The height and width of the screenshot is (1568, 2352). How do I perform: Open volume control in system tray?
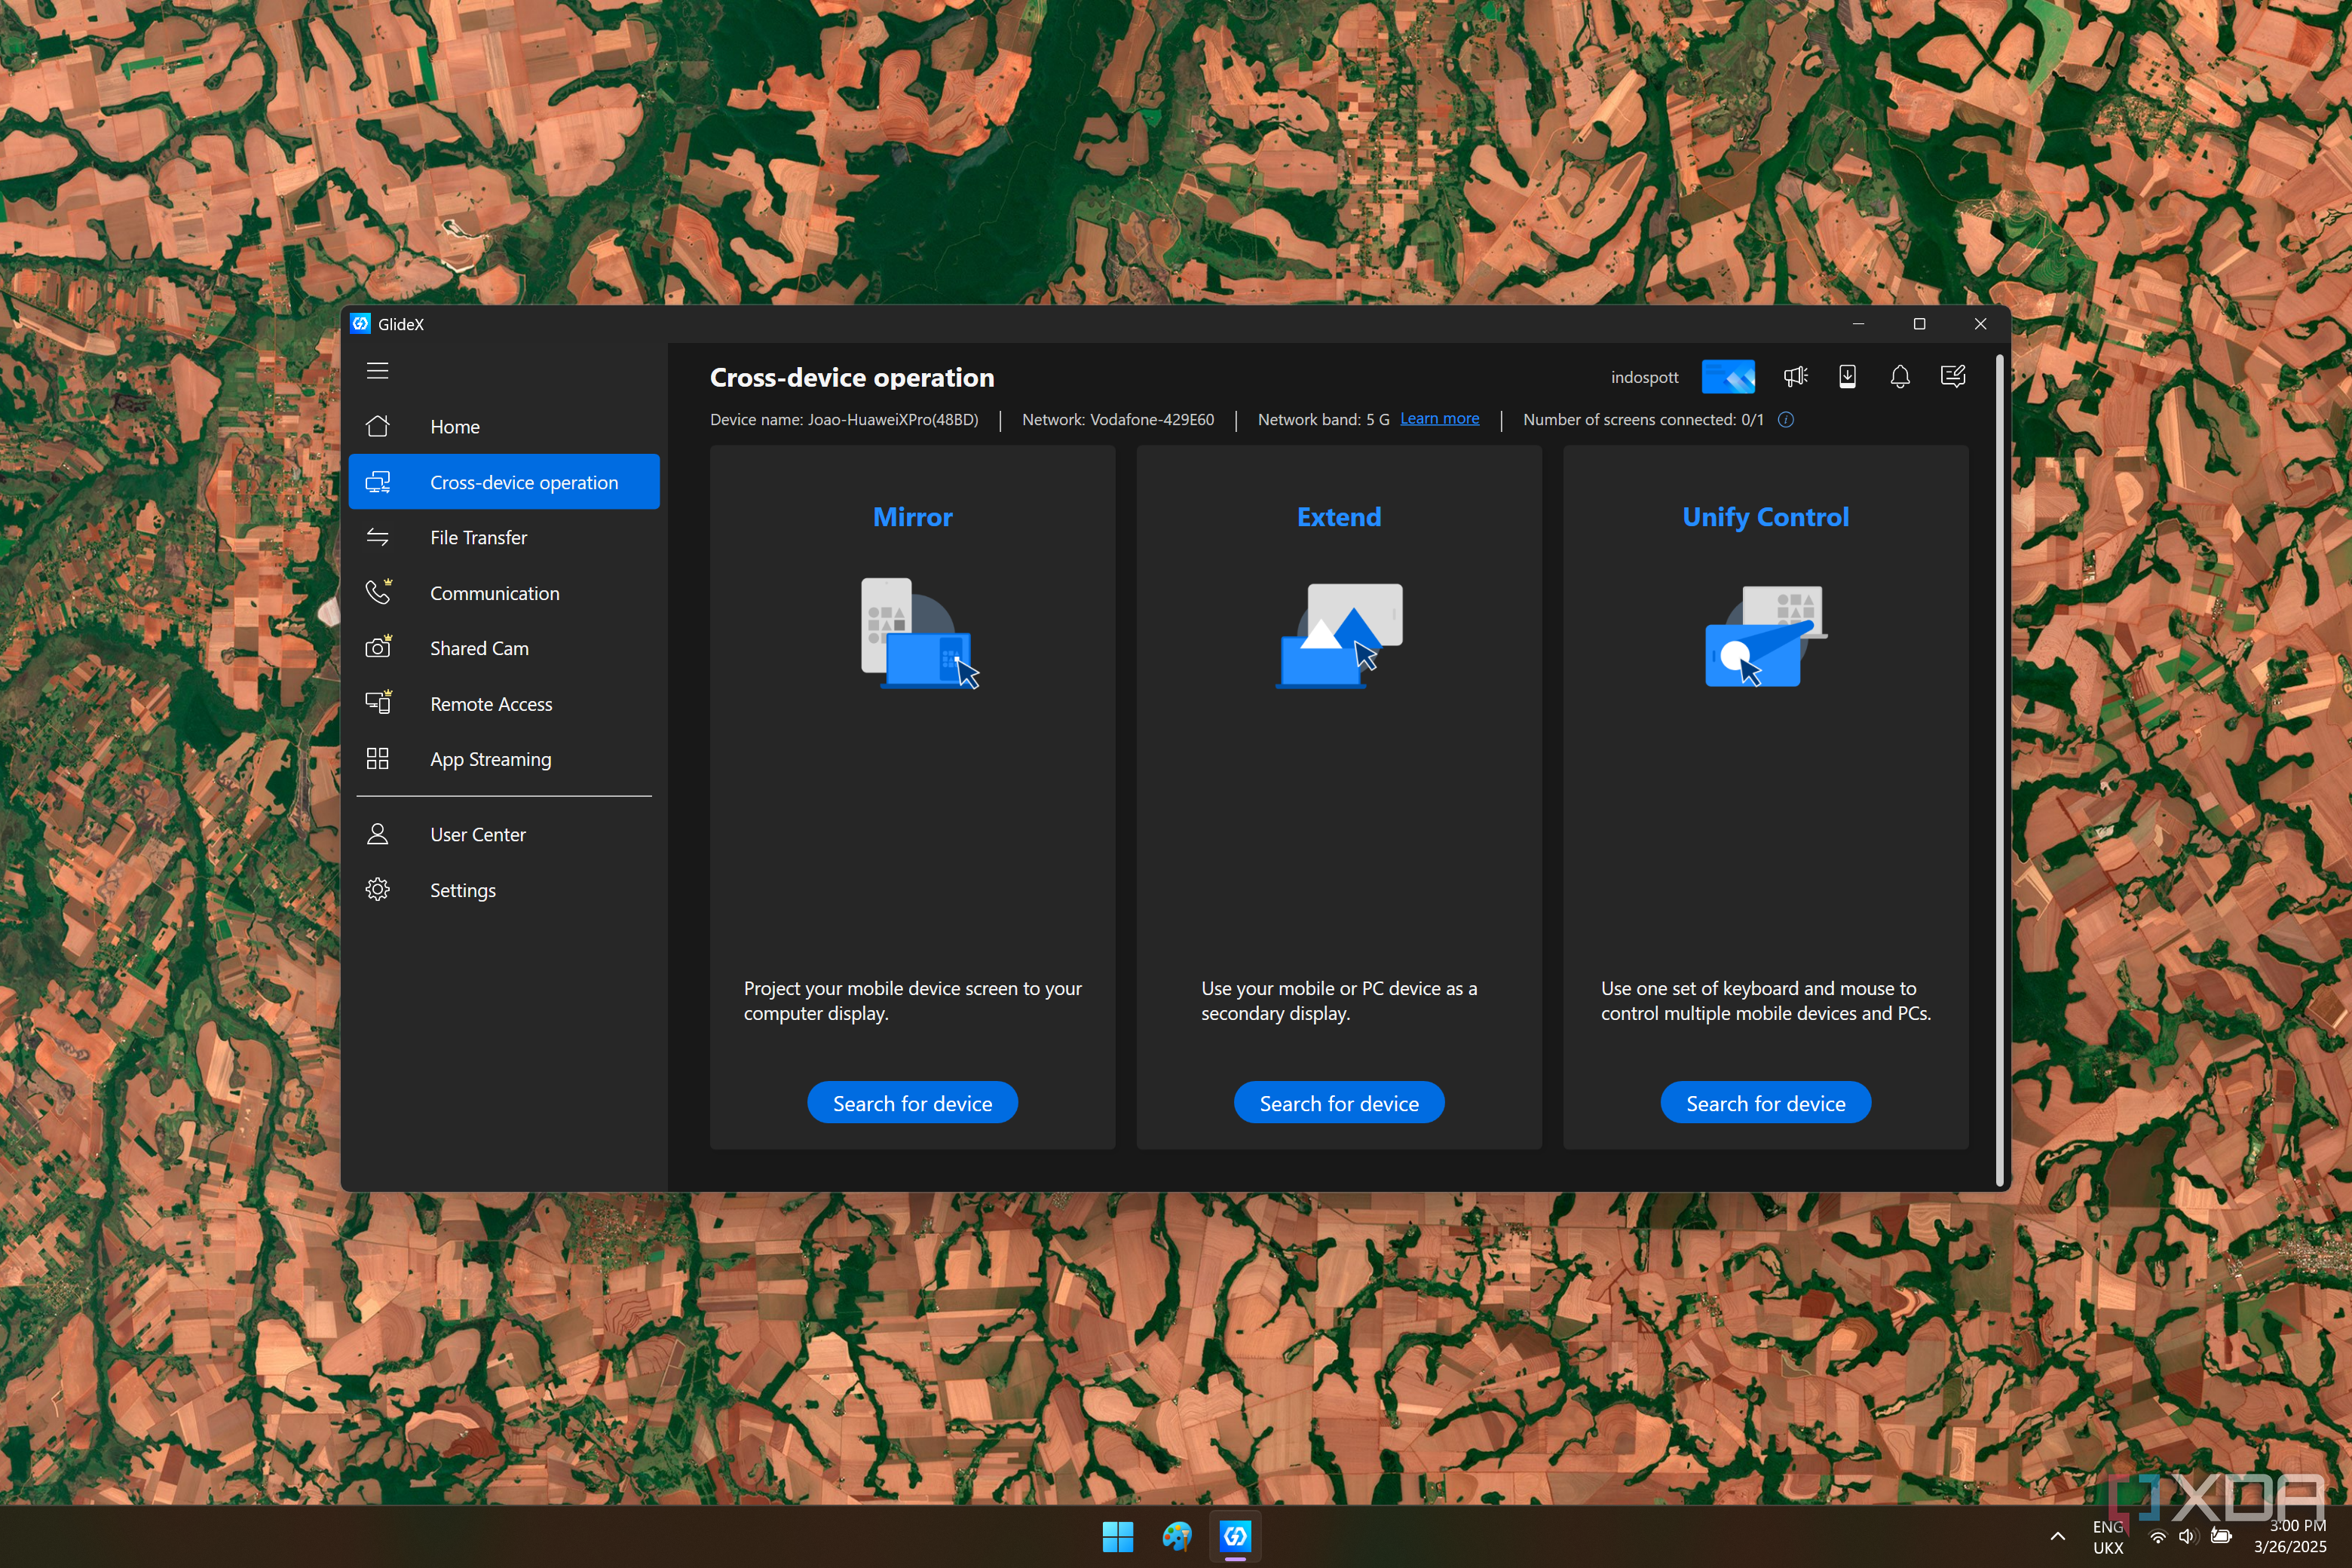(x=2187, y=1537)
